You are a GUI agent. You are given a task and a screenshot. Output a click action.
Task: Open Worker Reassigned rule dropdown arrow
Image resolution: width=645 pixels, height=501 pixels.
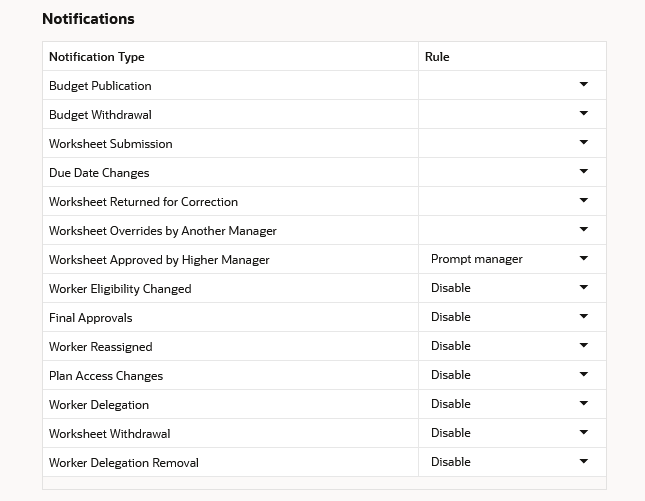coord(583,345)
